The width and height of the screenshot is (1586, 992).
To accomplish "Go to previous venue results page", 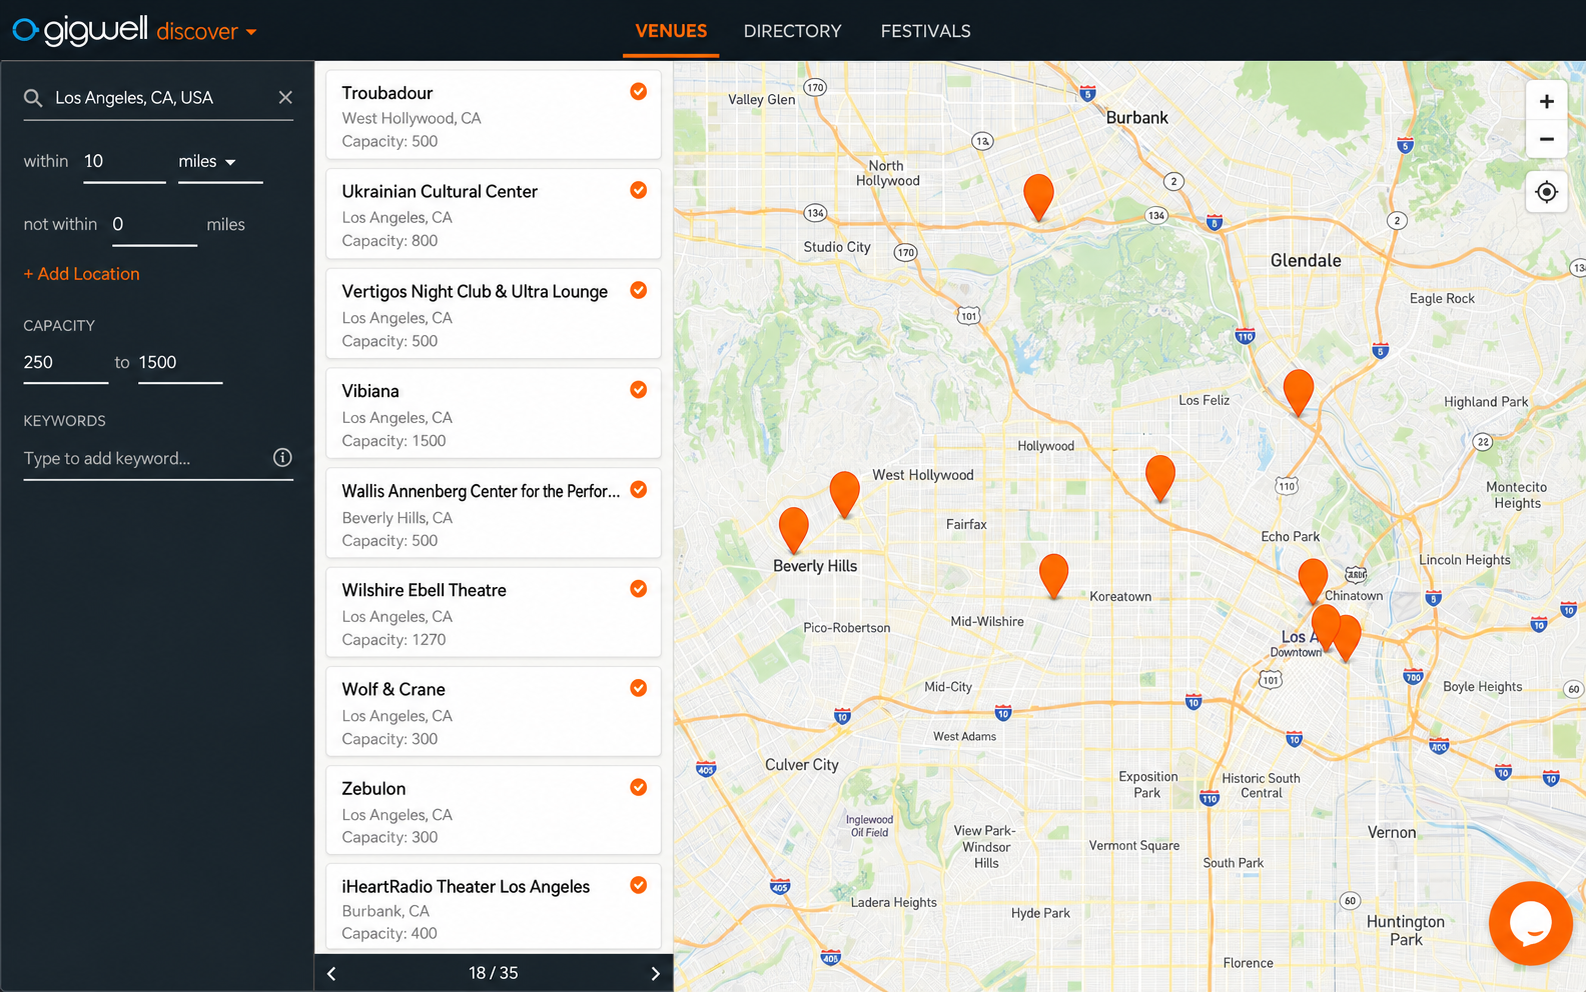I will tap(331, 973).
